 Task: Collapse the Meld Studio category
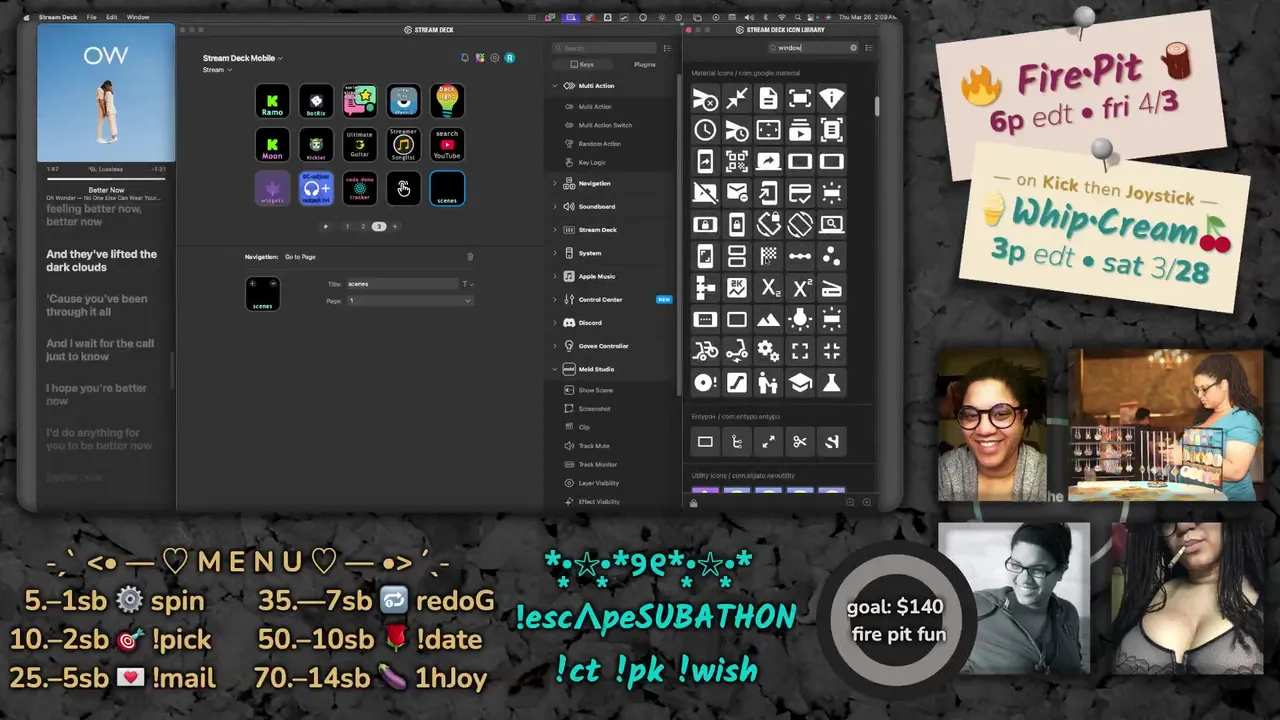point(555,369)
